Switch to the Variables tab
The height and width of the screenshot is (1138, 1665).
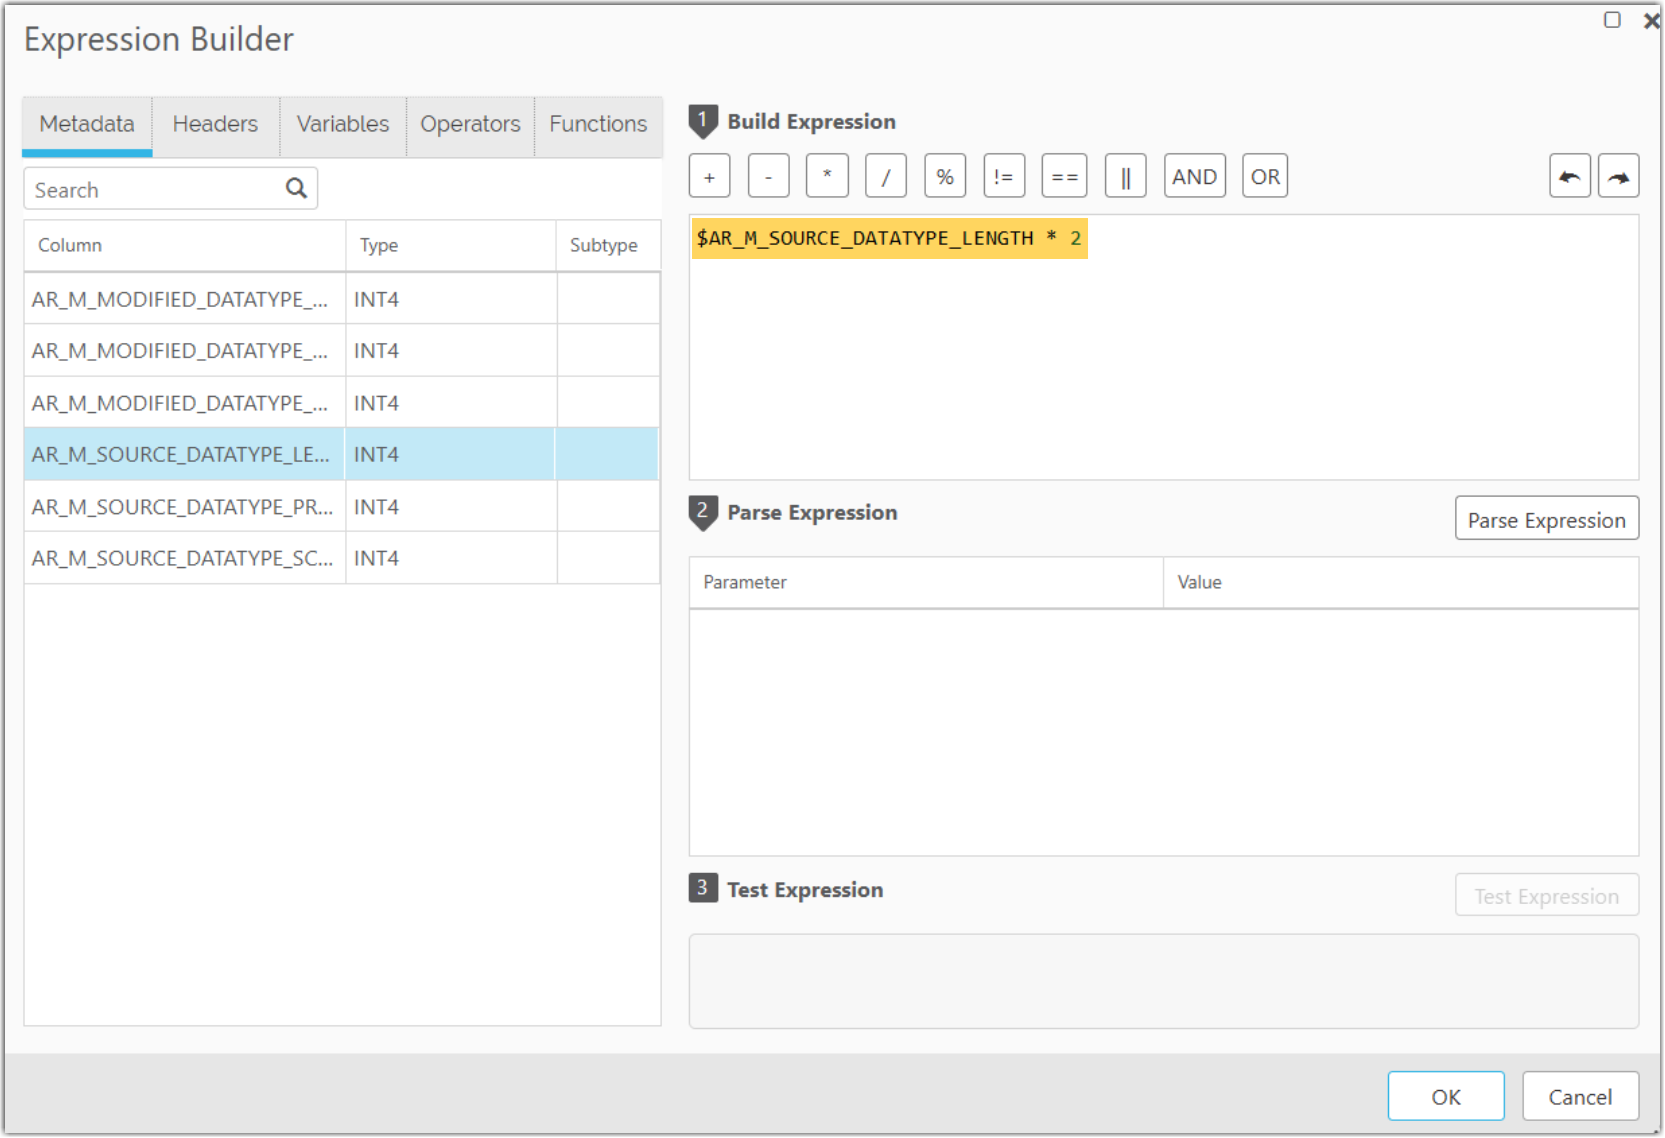tap(342, 124)
